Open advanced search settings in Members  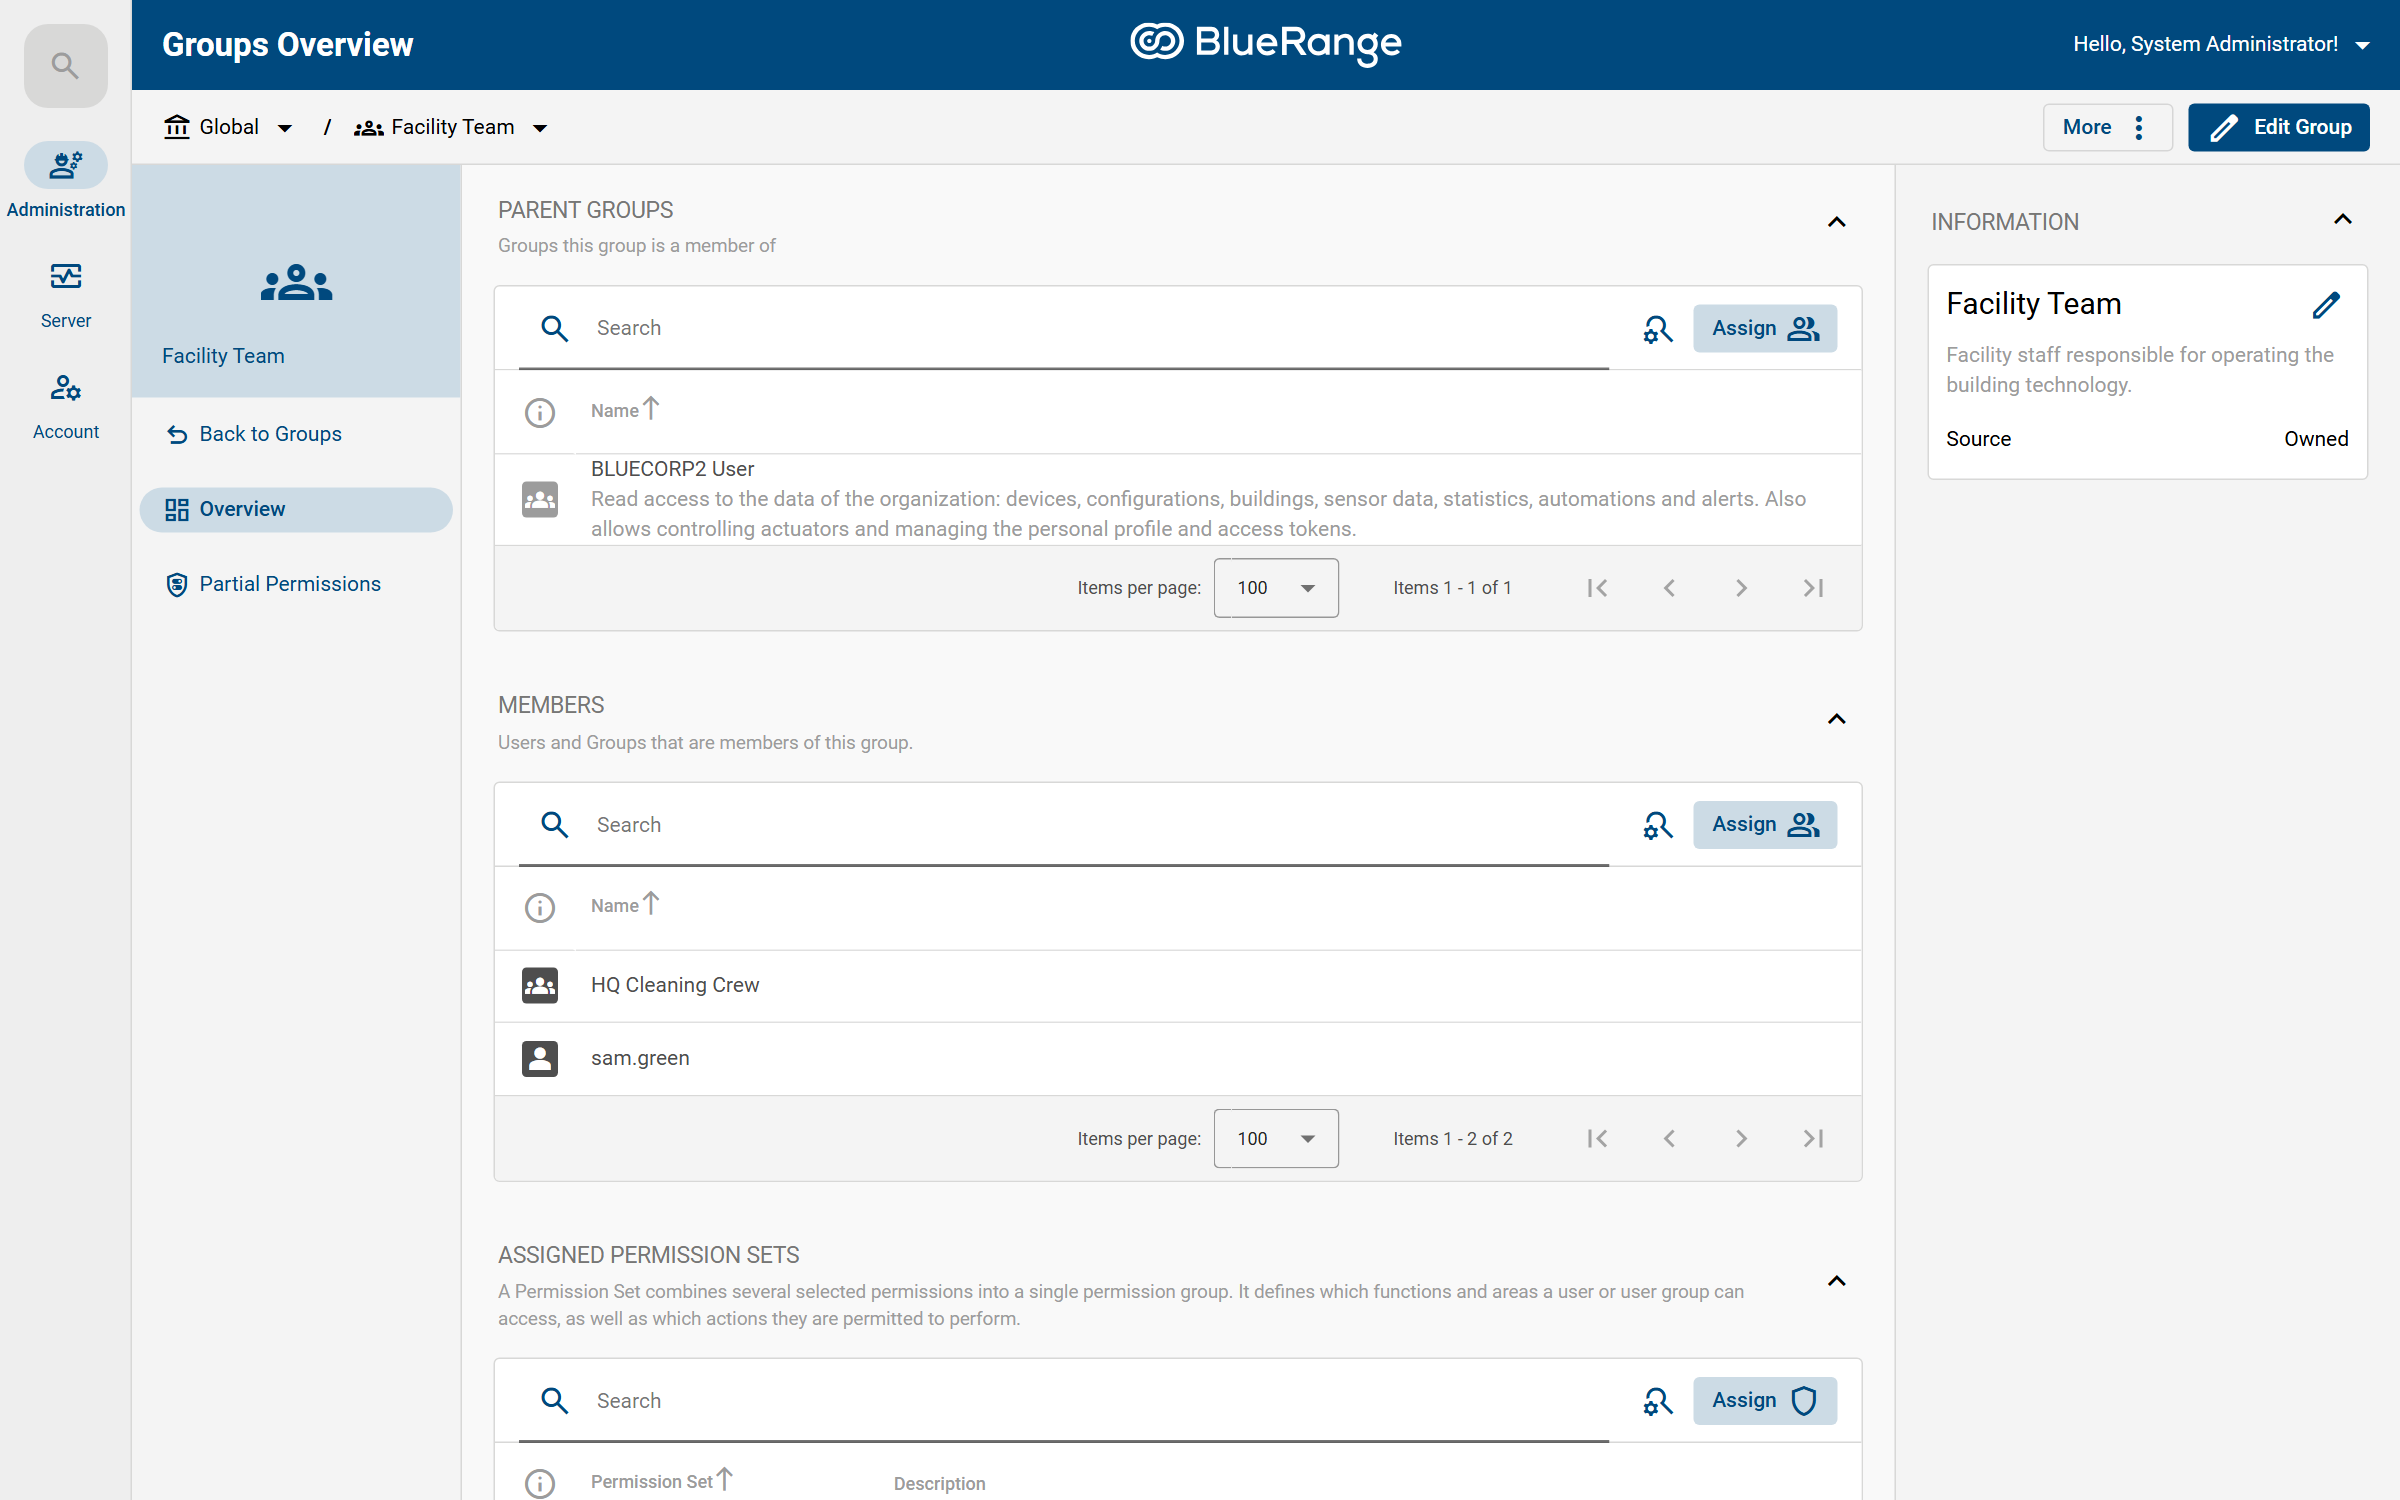[x=1658, y=825]
